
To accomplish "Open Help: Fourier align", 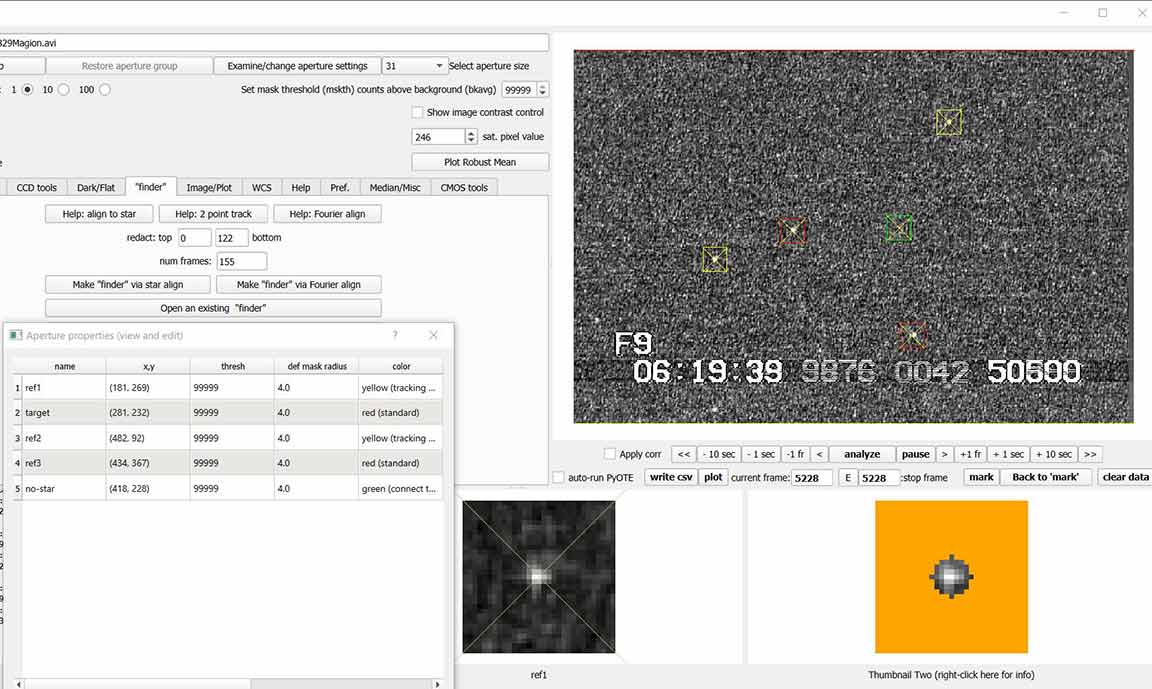I will tap(327, 214).
